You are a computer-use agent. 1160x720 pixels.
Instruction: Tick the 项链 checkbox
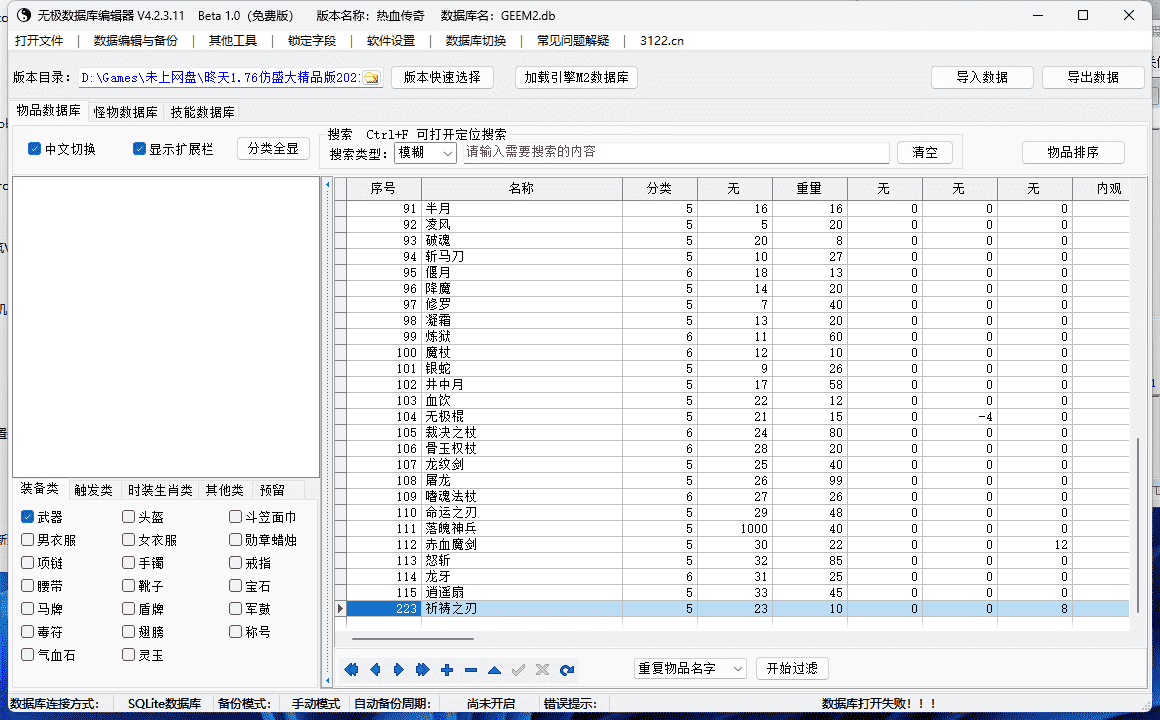coord(27,562)
